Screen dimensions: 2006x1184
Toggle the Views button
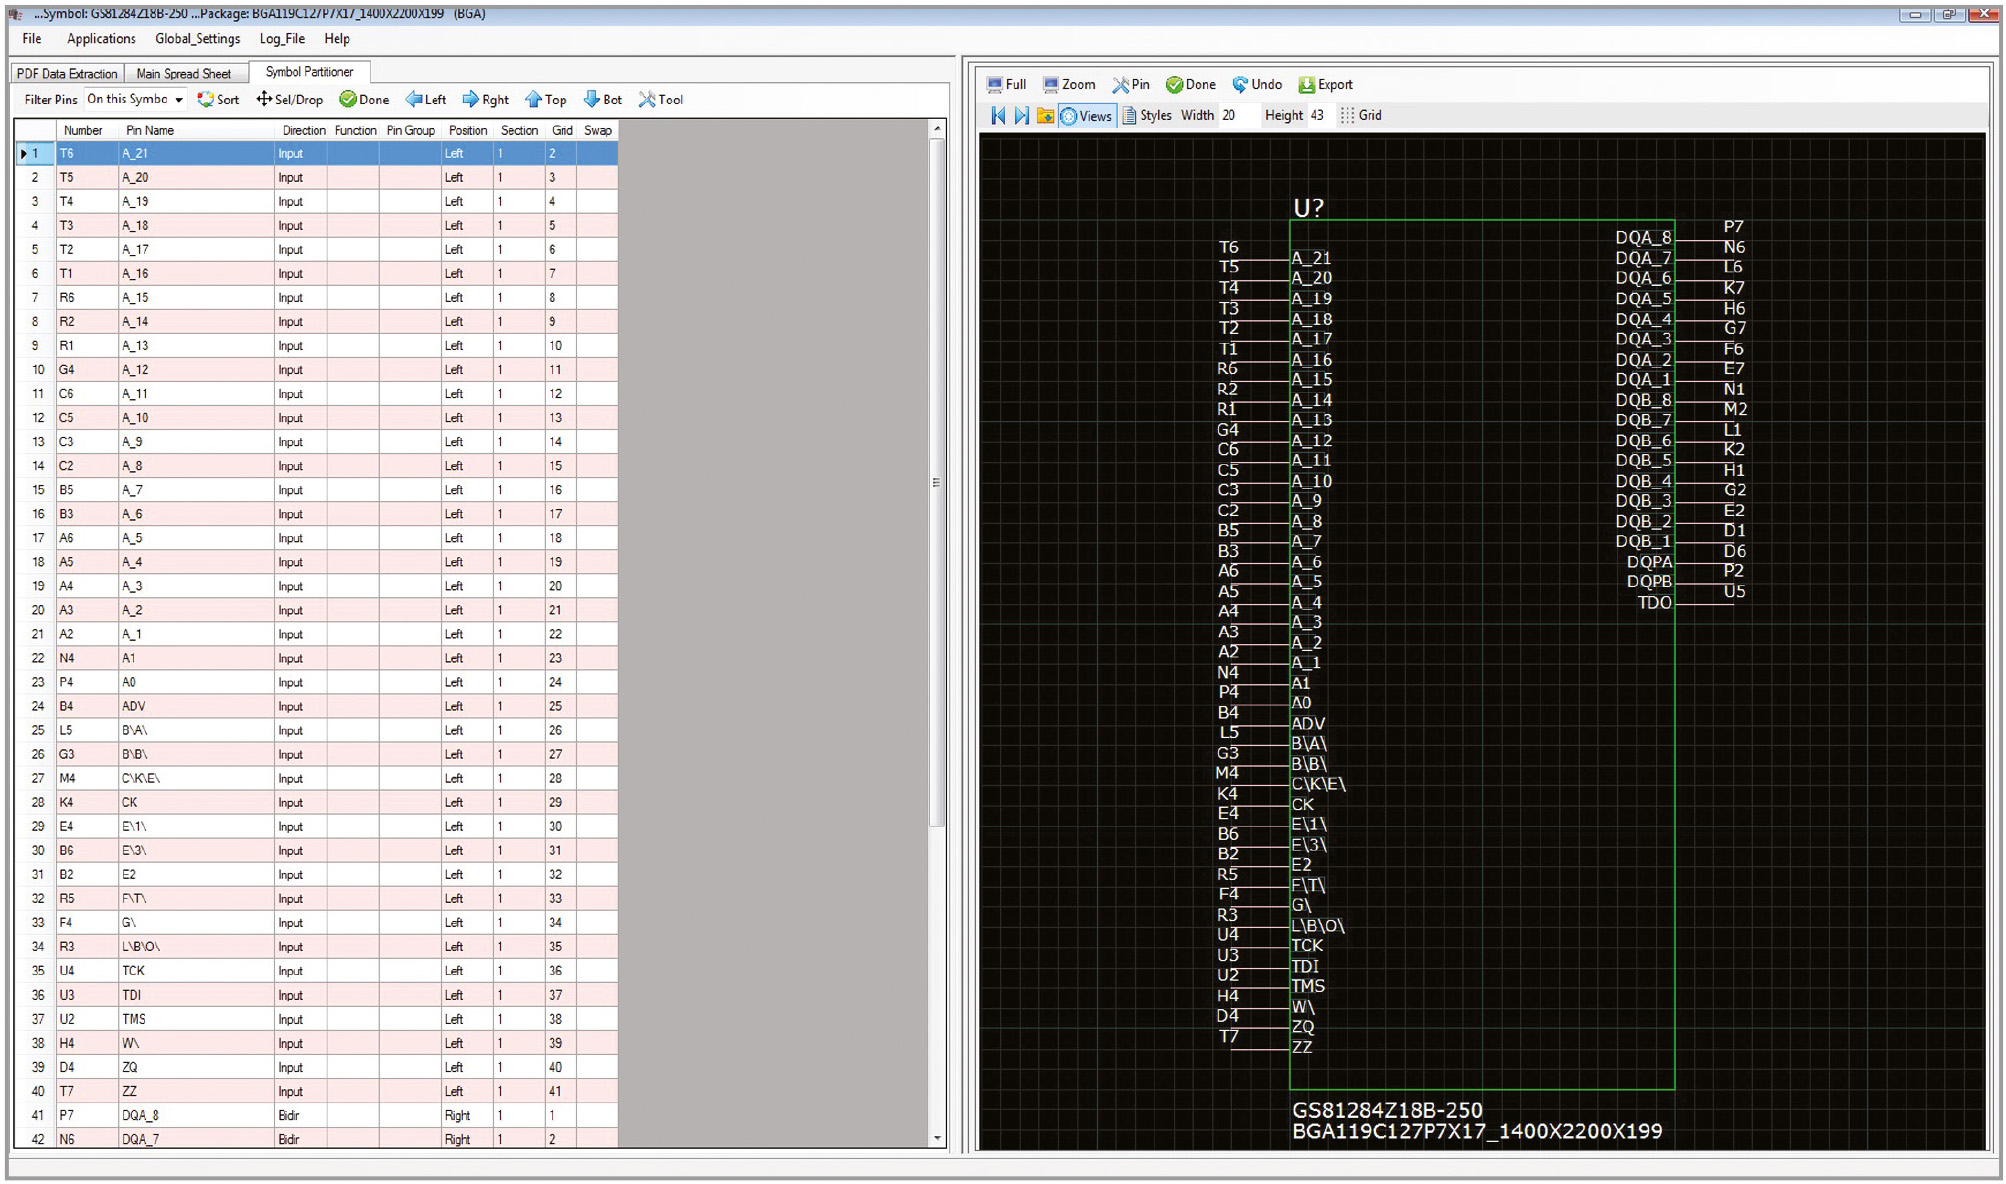pyautogui.click(x=1086, y=115)
